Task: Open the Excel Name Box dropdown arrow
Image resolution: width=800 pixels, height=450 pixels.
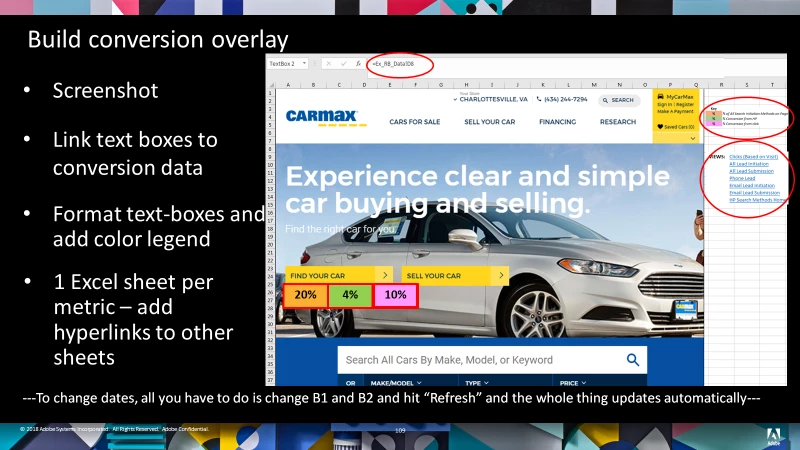Action: click(305, 64)
